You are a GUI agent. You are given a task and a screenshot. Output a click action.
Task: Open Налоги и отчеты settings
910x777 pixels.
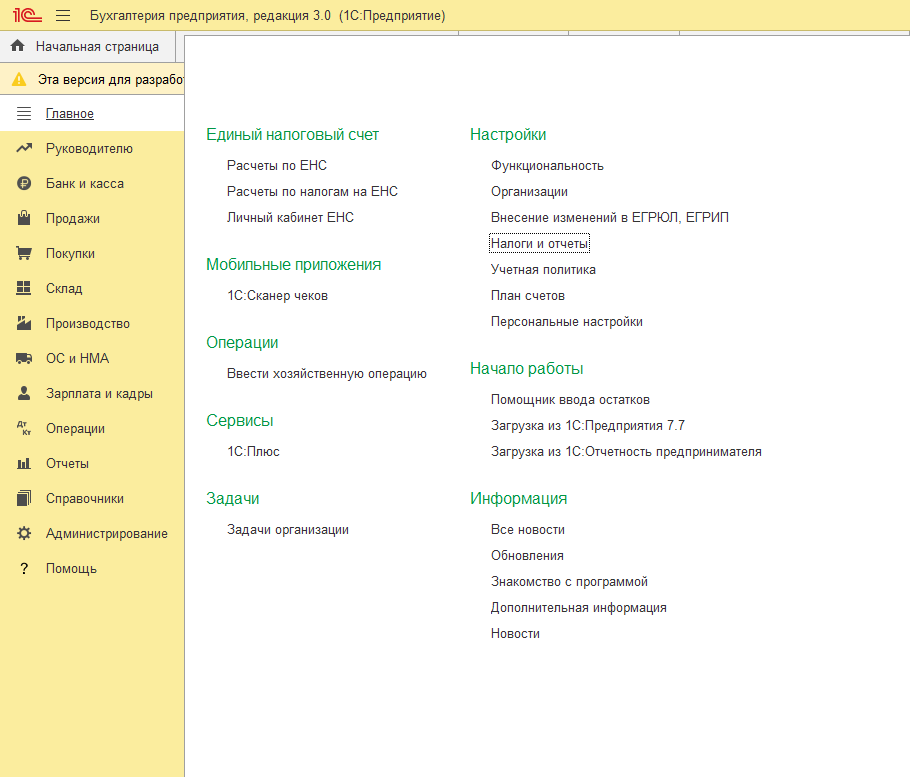point(540,244)
